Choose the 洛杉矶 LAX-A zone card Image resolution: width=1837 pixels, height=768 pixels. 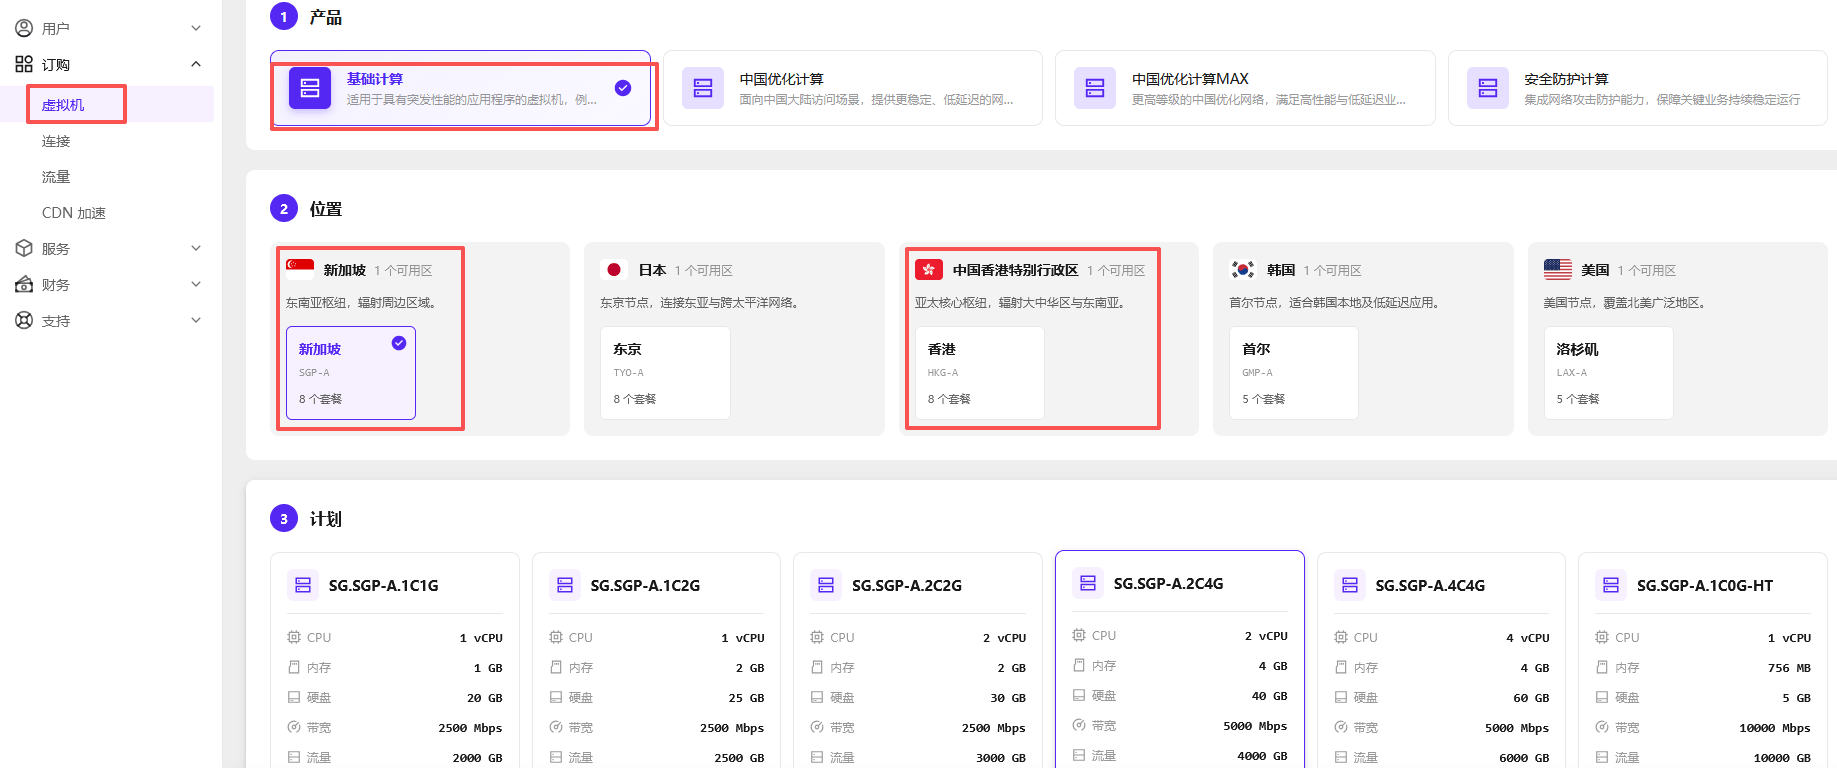tap(1608, 373)
